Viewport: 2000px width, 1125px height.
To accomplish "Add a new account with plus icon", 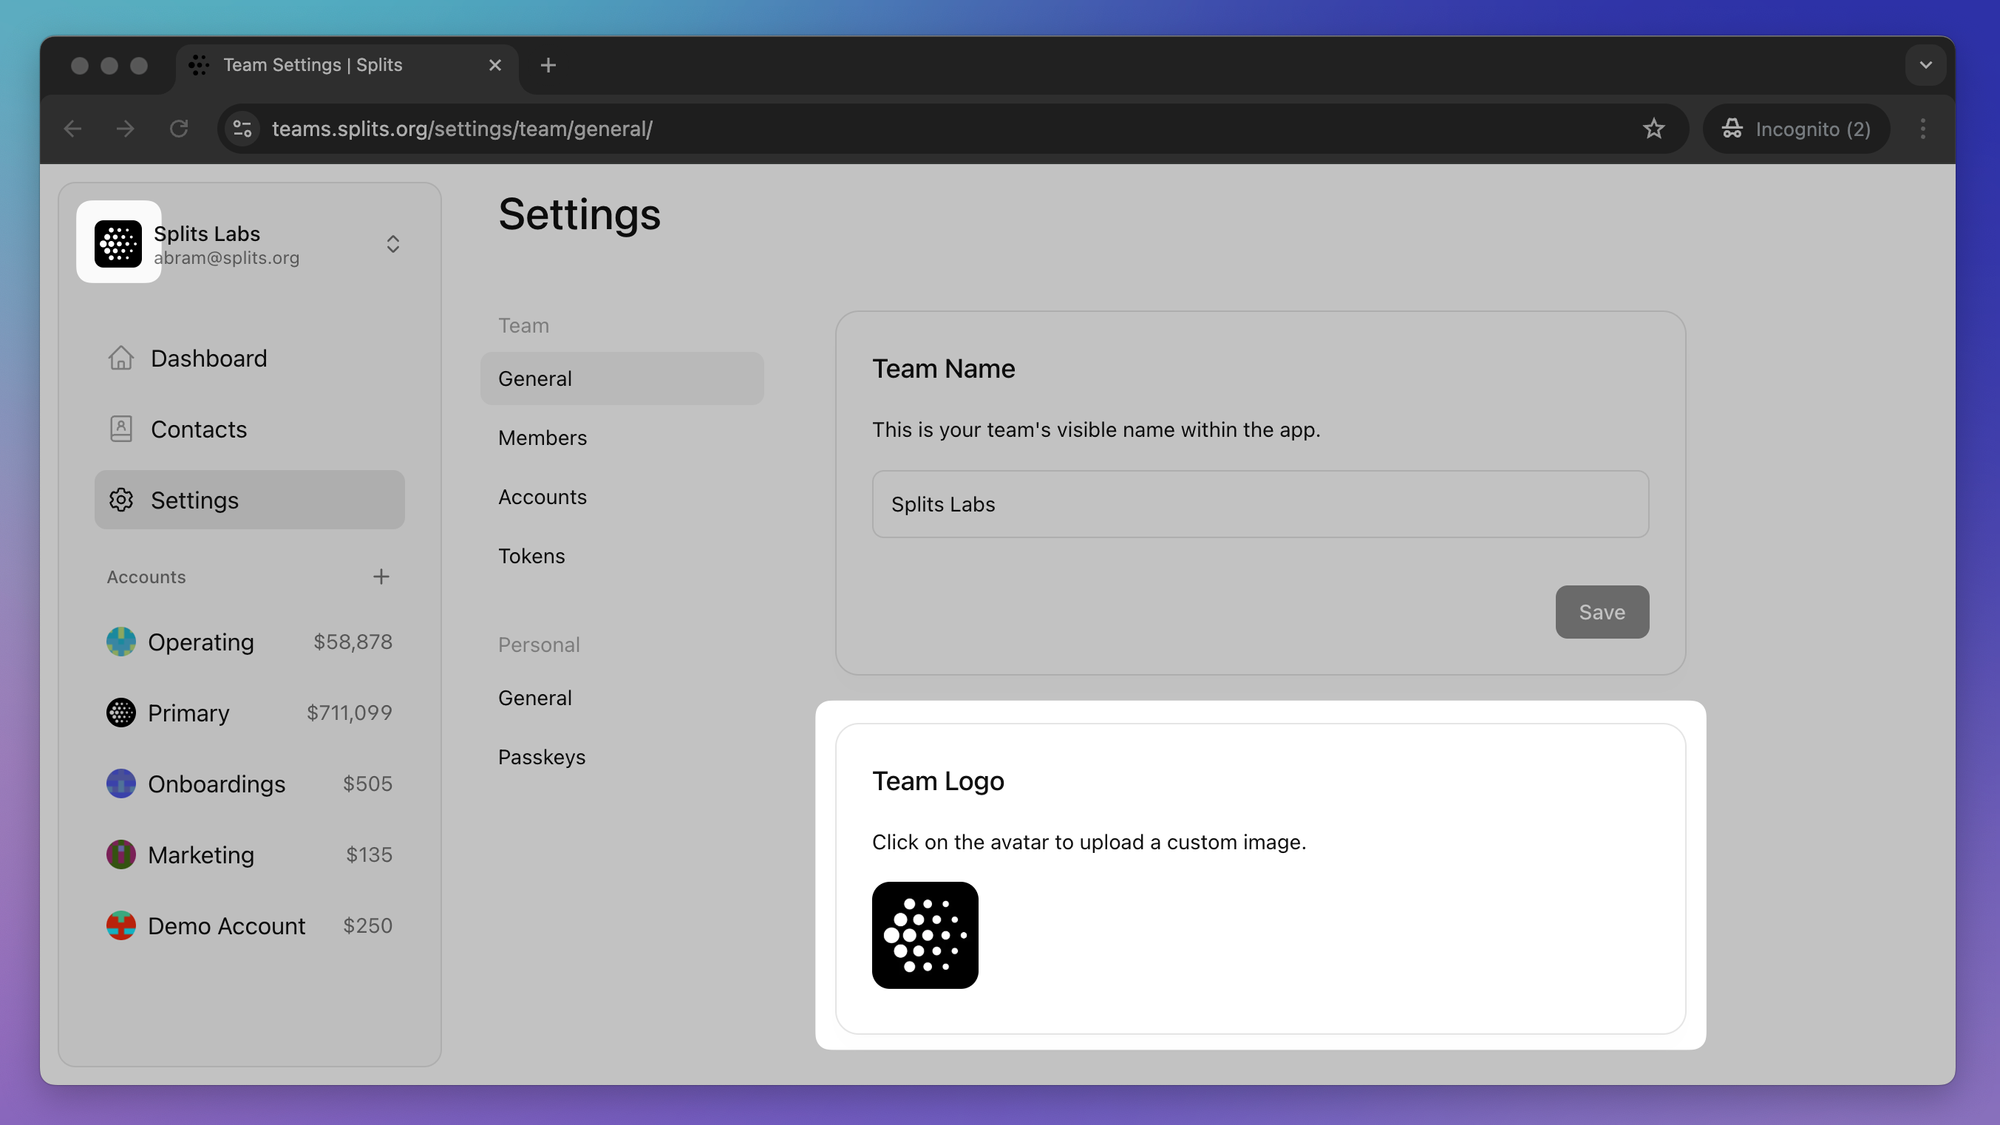I will (381, 577).
